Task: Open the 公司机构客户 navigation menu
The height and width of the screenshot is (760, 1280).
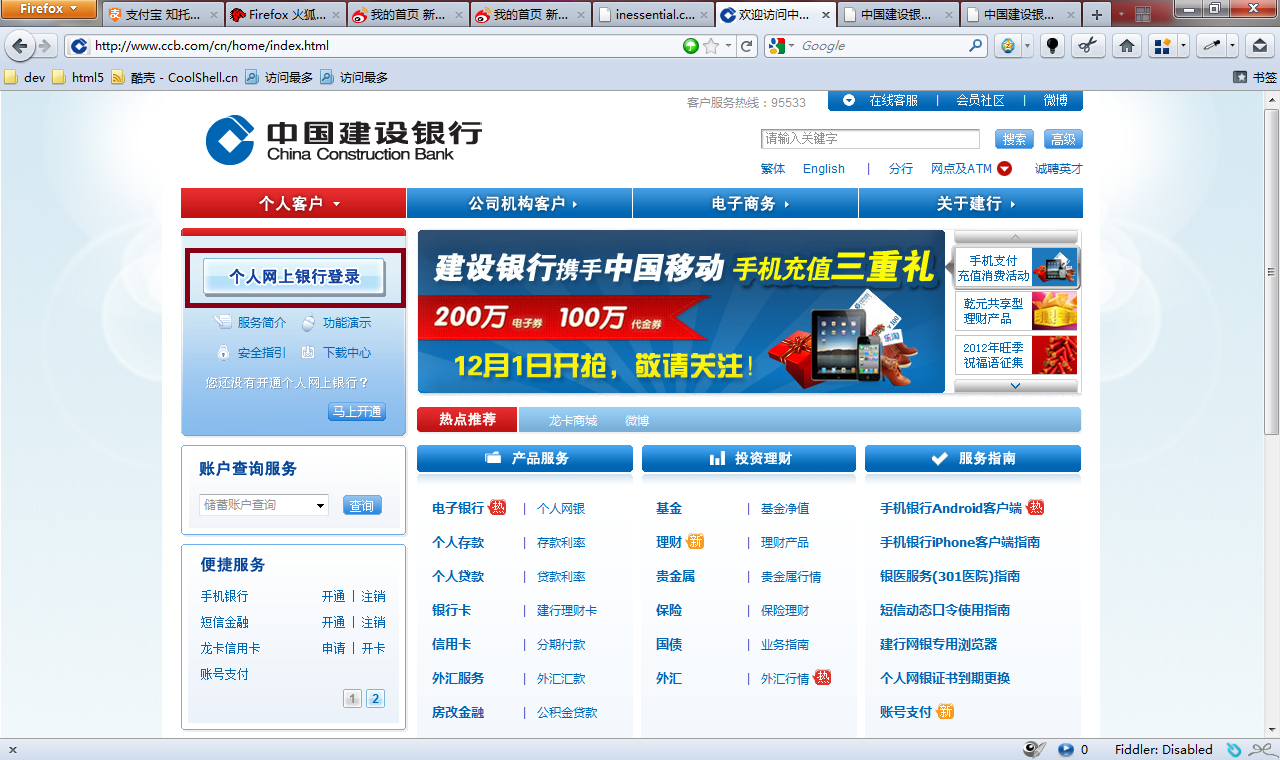Action: tap(520, 203)
